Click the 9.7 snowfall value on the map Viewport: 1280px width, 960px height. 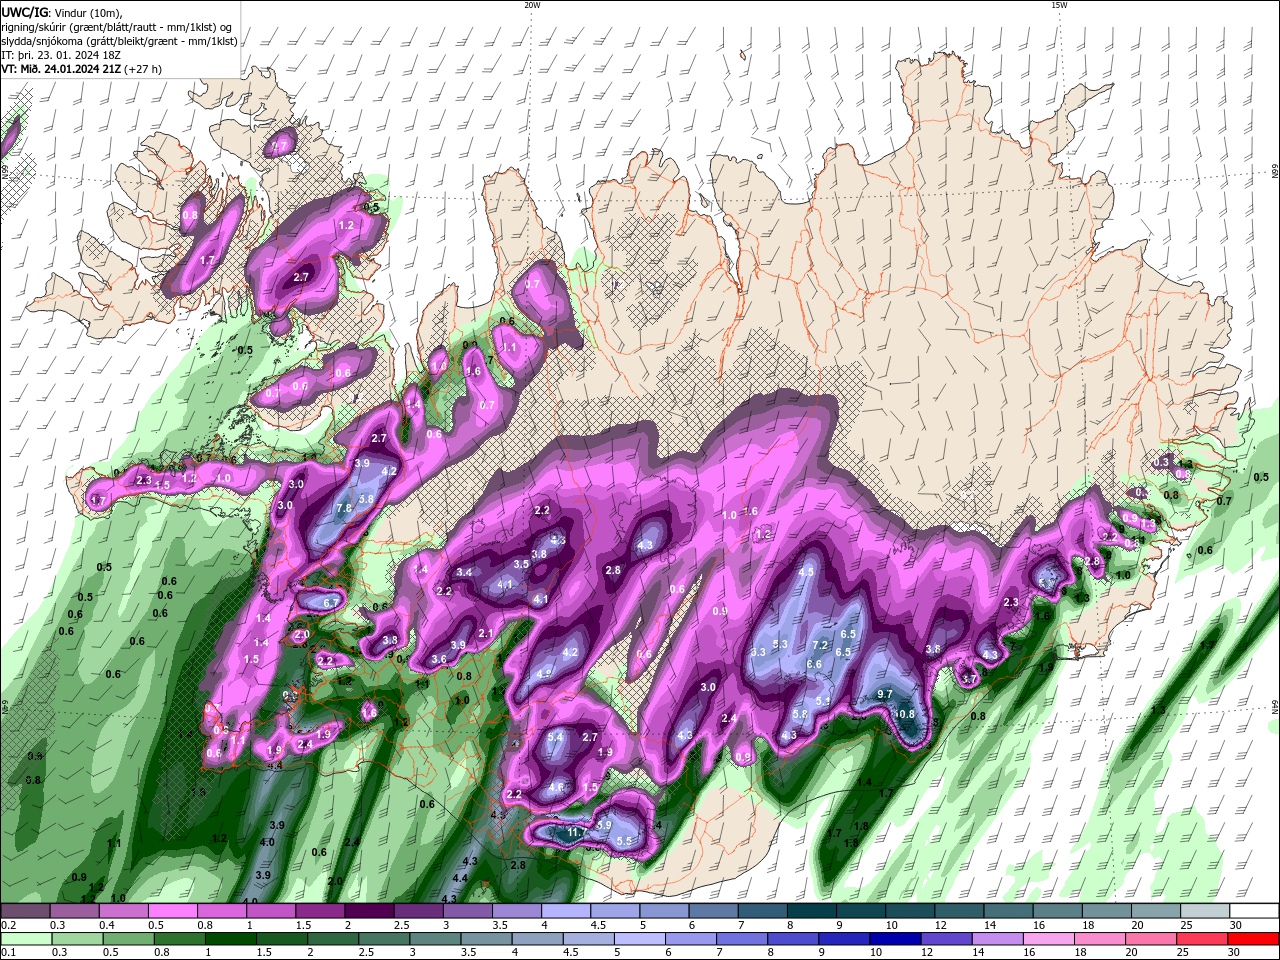point(885,694)
